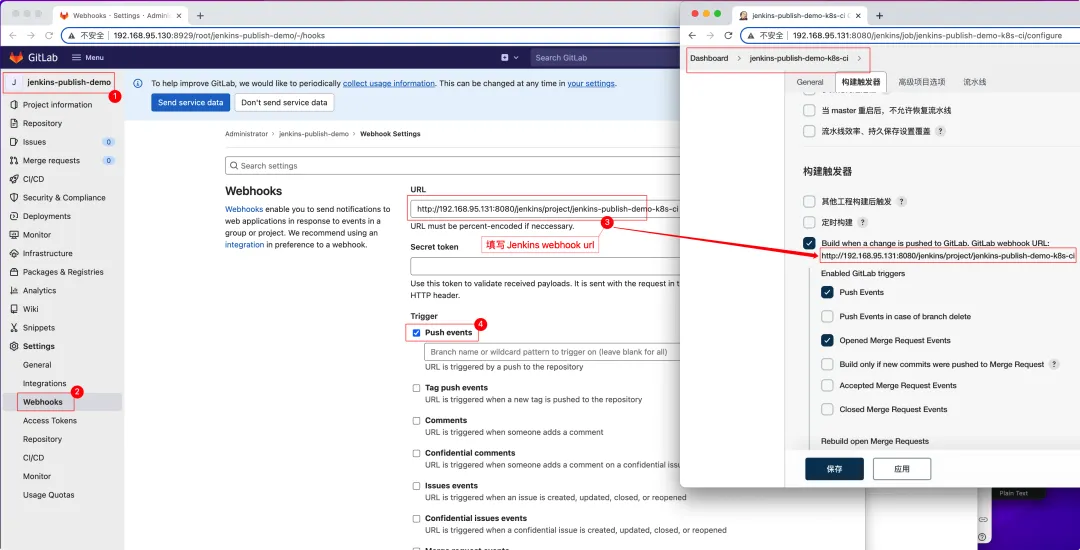Click help icon next to 定时构建
The height and width of the screenshot is (550, 1080).
(x=862, y=222)
